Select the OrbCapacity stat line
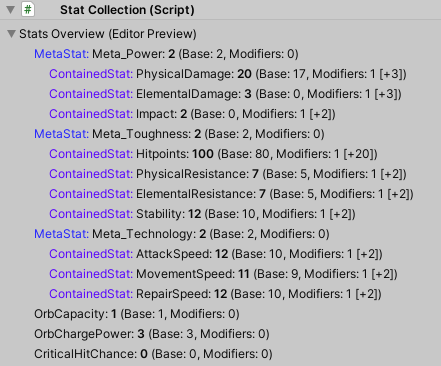The width and height of the screenshot is (441, 366). [x=137, y=314]
